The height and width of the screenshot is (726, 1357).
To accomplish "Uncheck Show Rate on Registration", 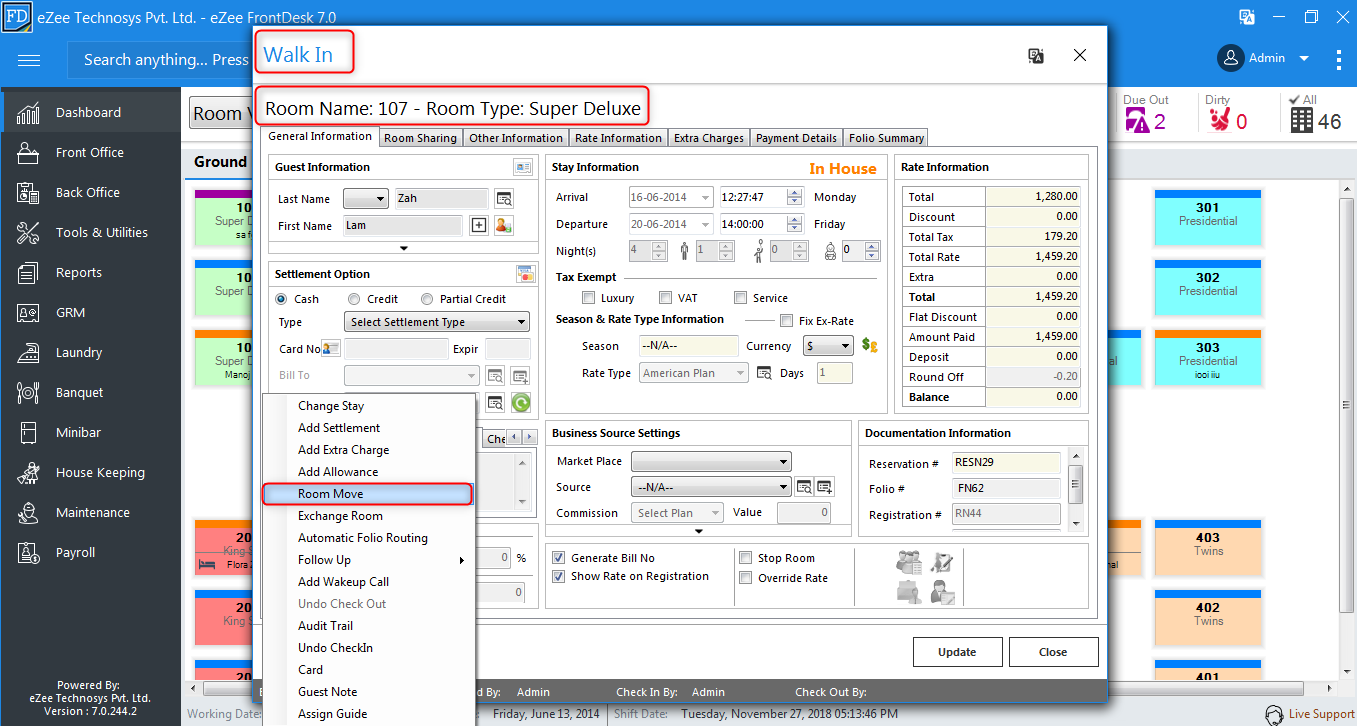I will (x=559, y=577).
